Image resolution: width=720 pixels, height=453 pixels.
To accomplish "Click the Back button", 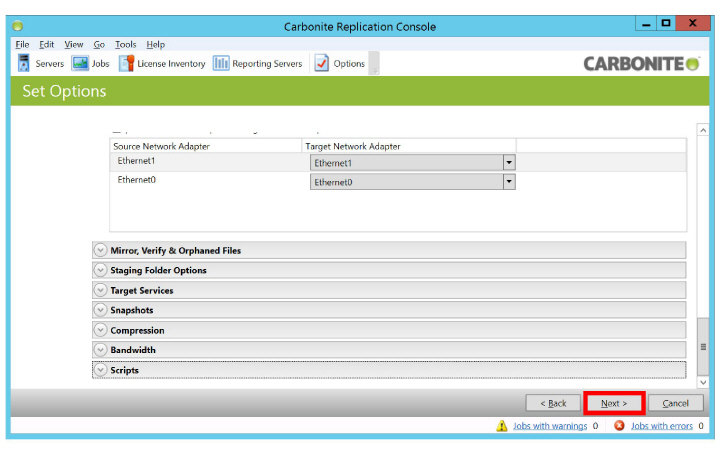I will pos(553,403).
